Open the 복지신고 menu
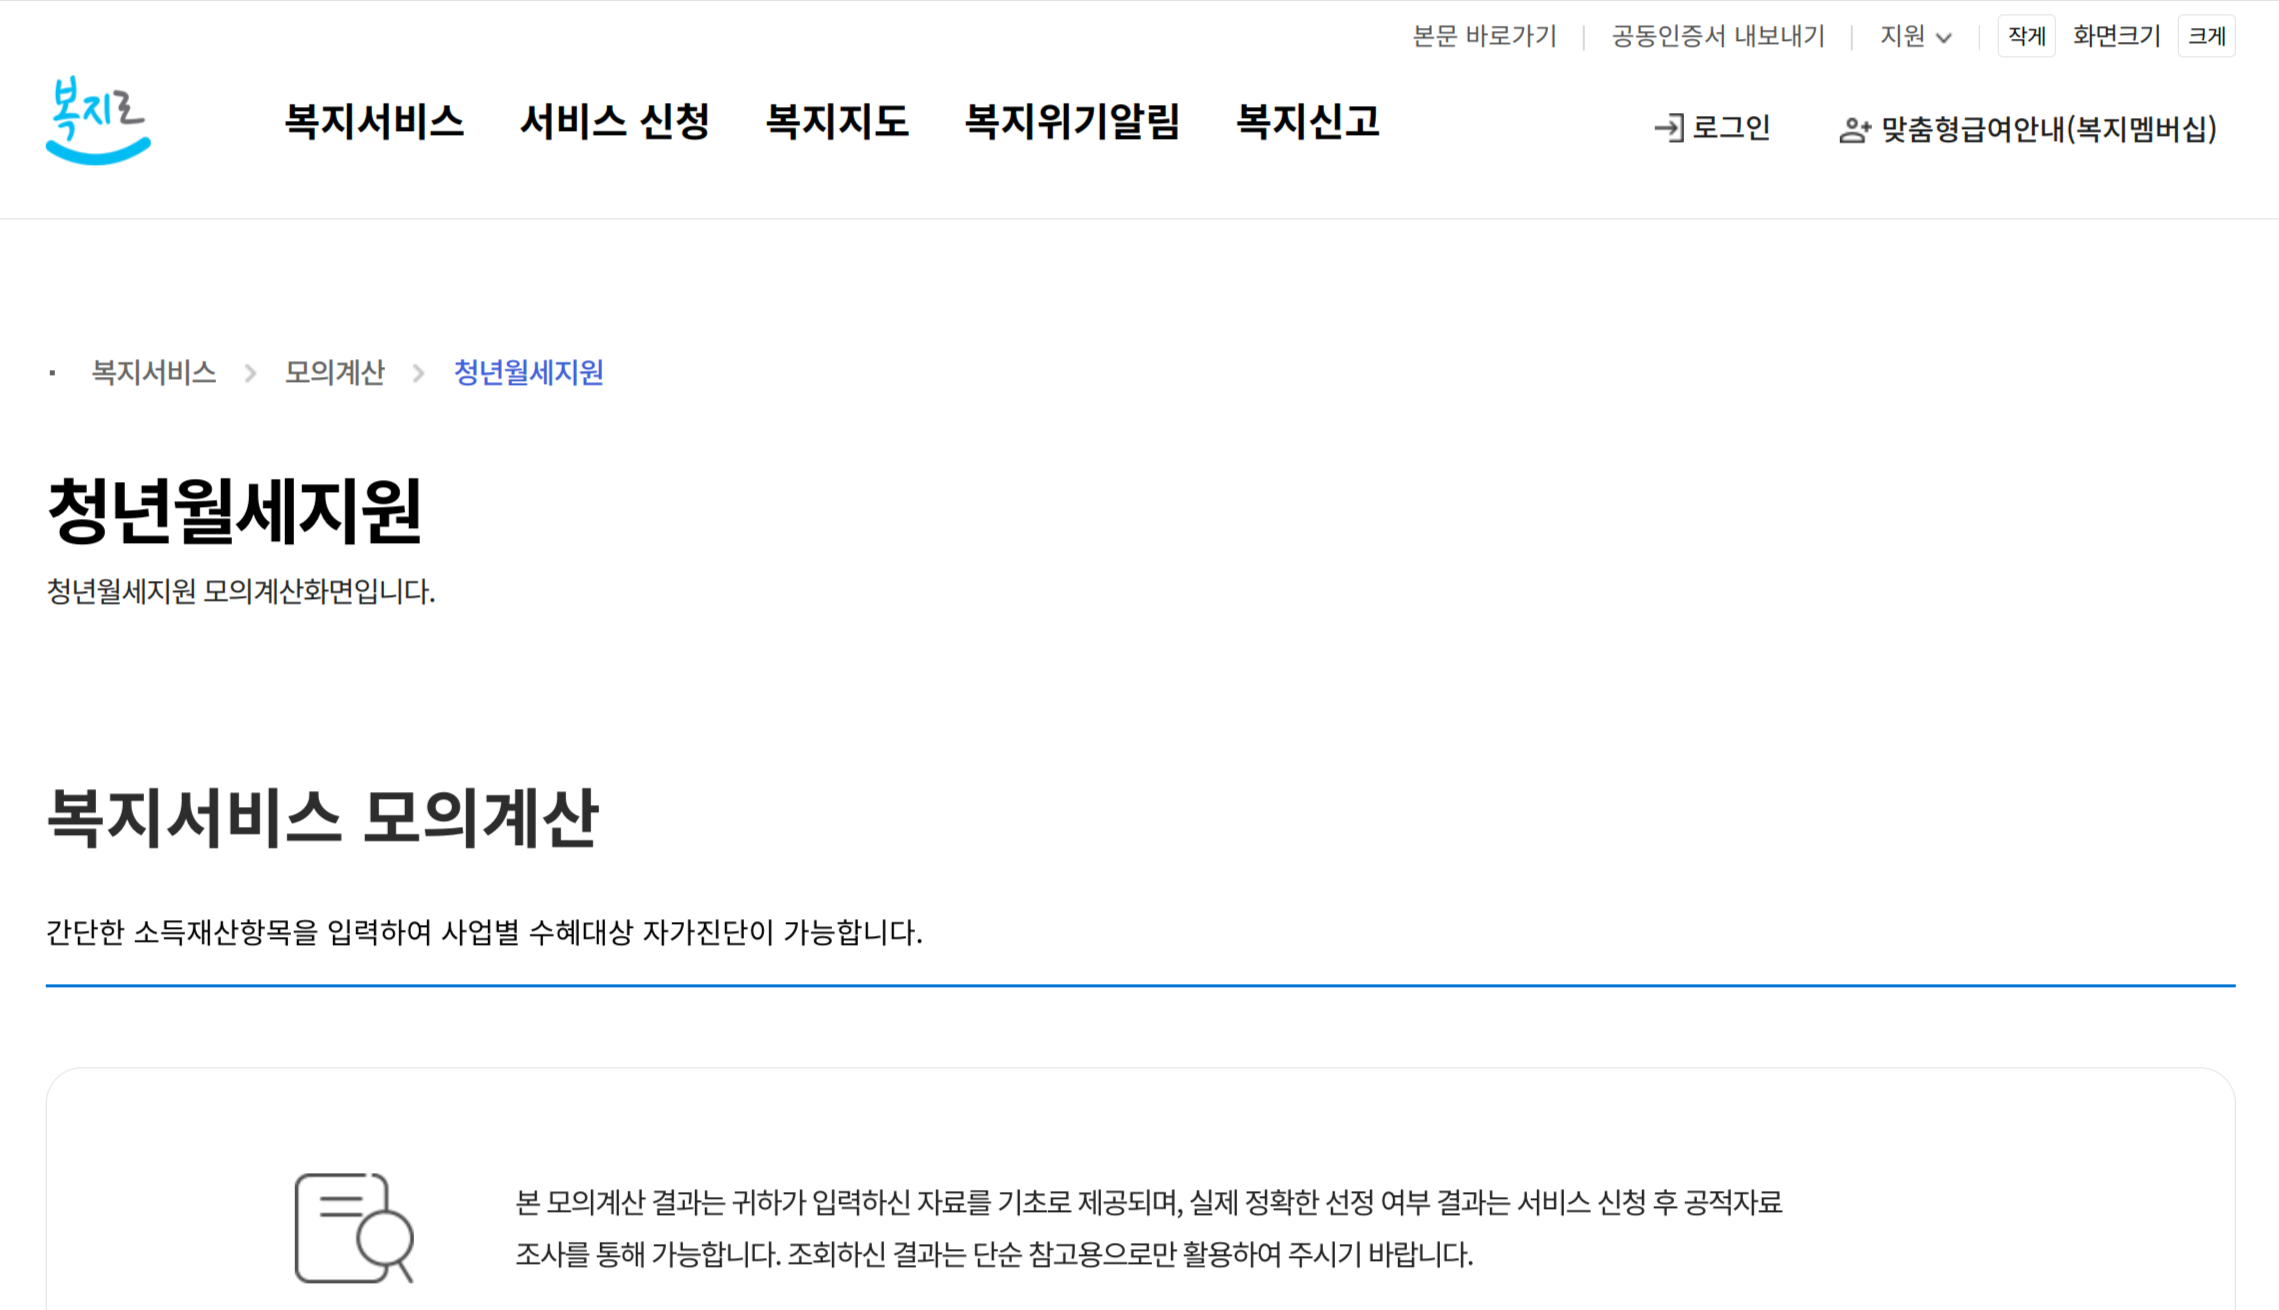Screen dimensions: 2279x1310 pyautogui.click(x=1307, y=122)
